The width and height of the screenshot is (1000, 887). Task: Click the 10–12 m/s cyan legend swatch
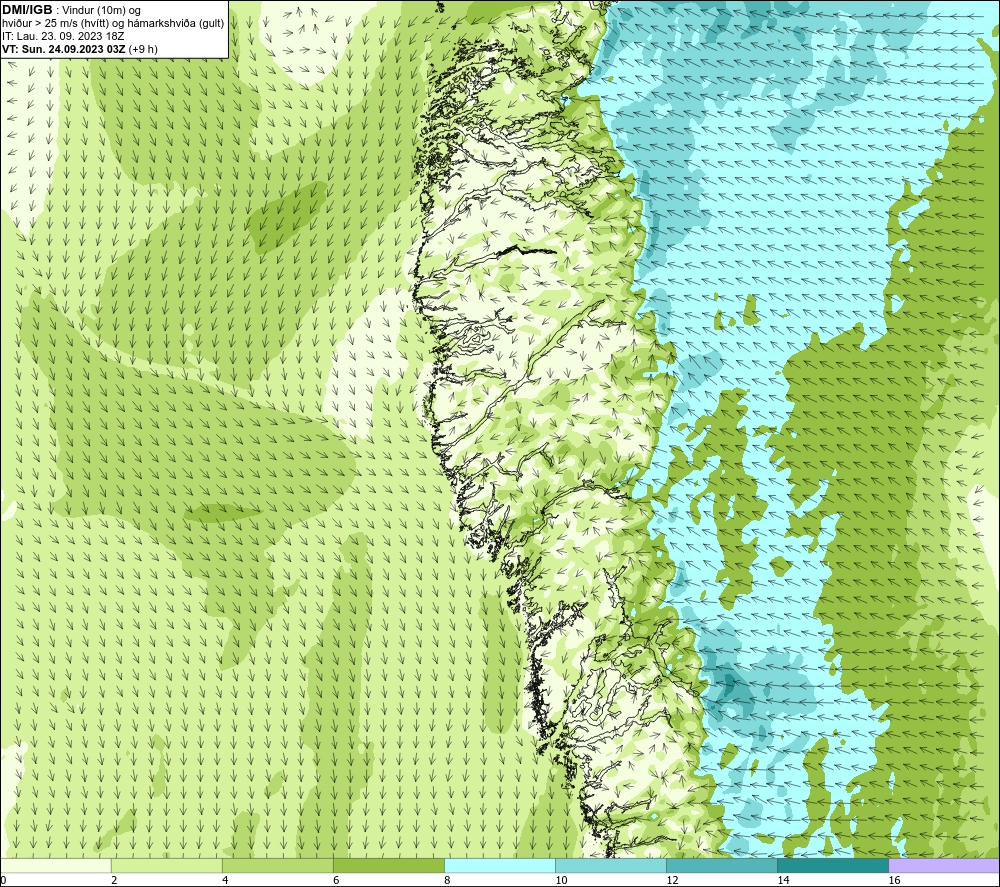coord(611,866)
